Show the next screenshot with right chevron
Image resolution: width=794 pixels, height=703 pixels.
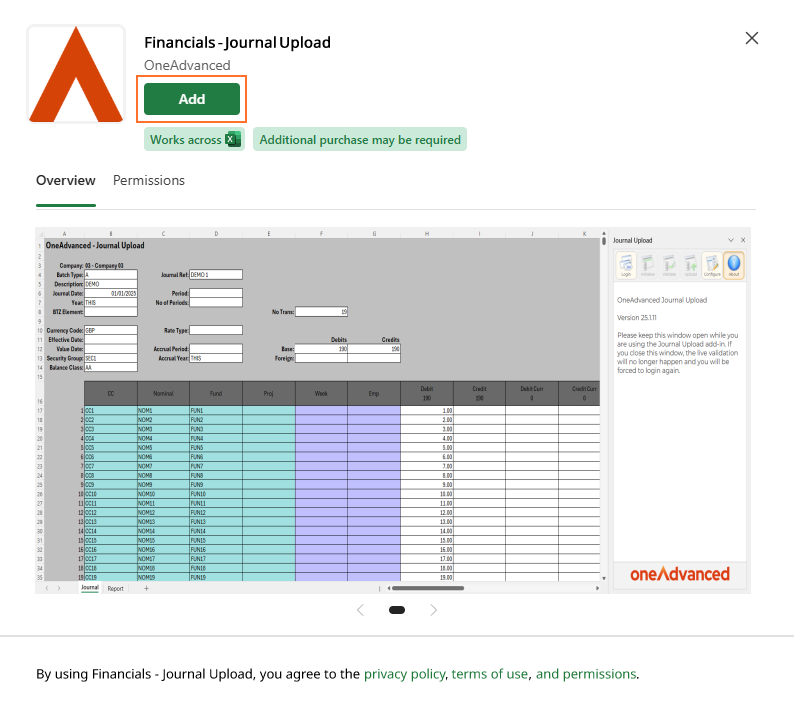click(433, 610)
